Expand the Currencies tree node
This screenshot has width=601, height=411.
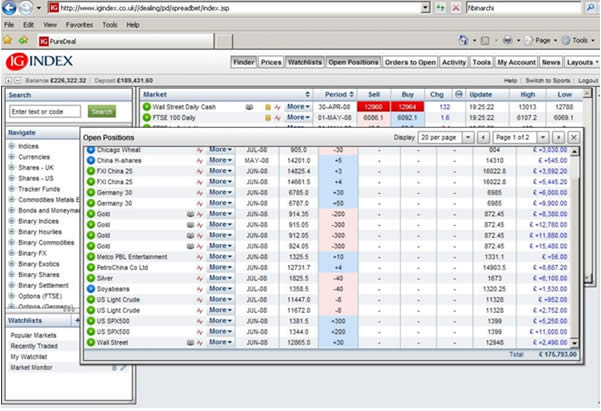[x=12, y=157]
